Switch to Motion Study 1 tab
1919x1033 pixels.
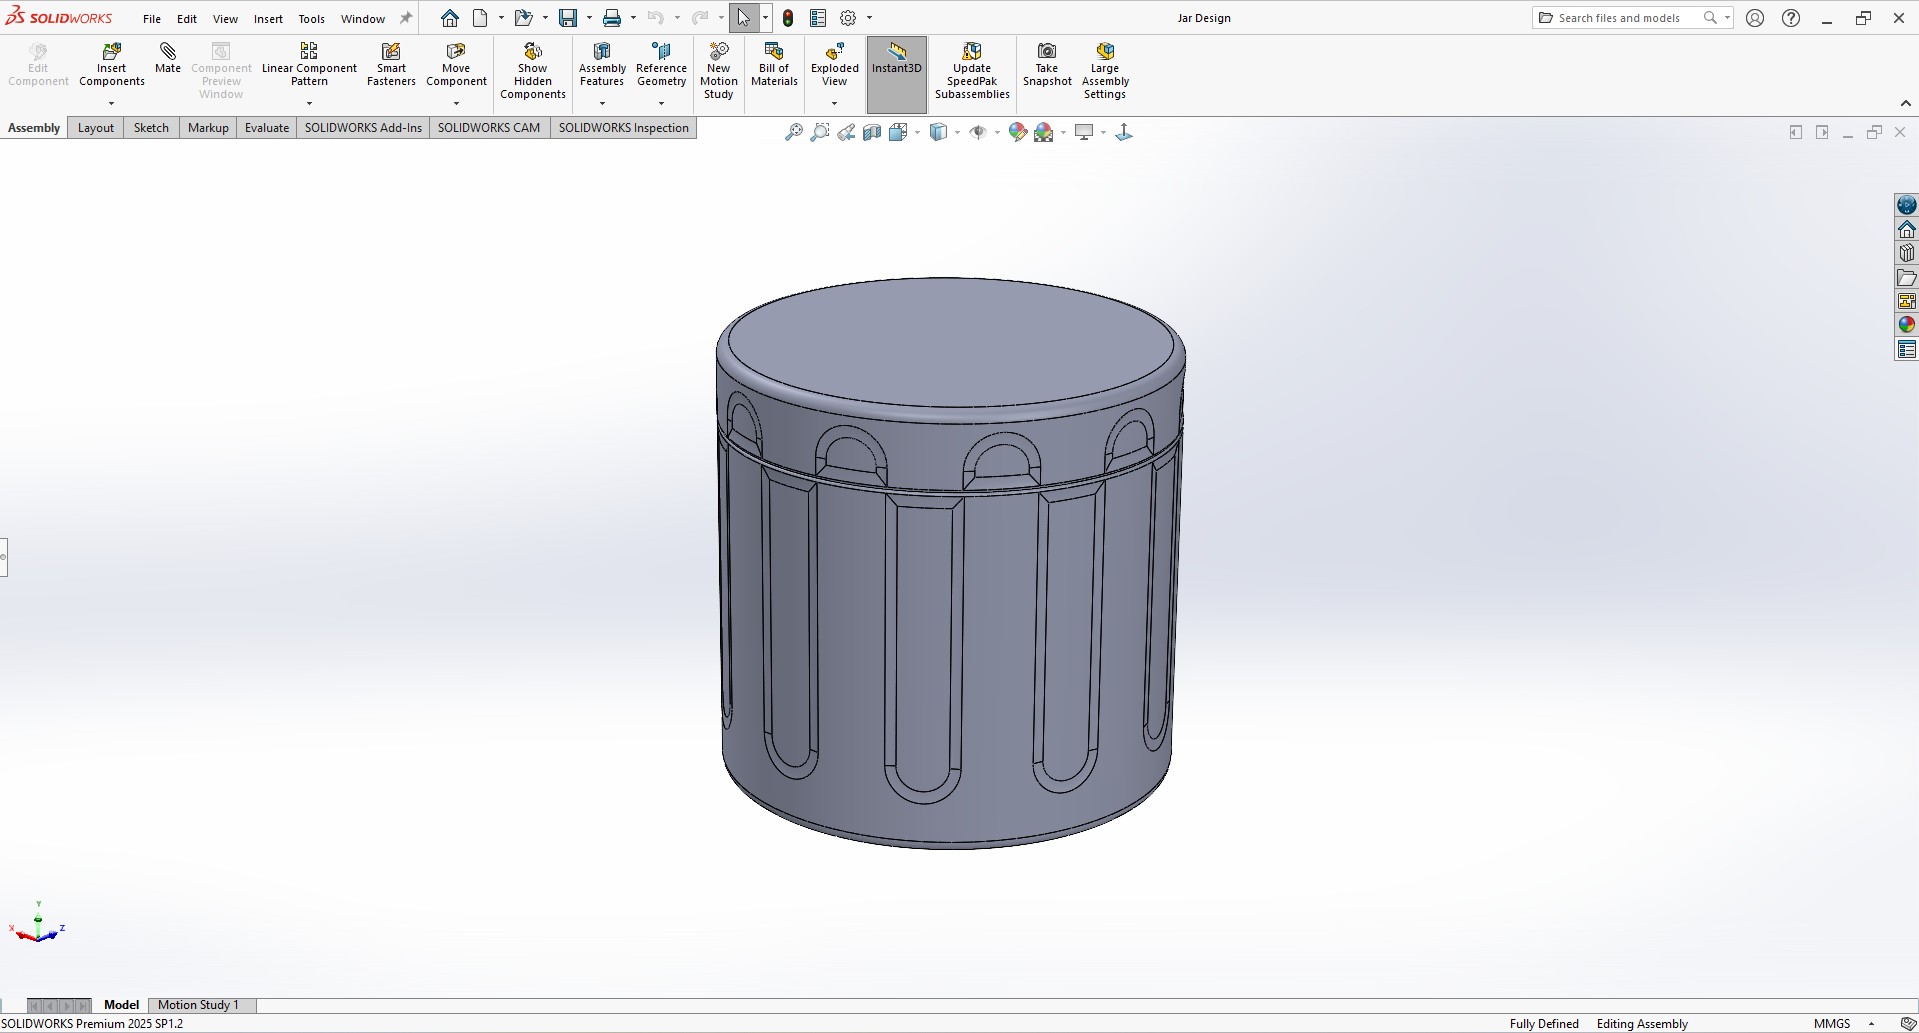pos(198,1005)
